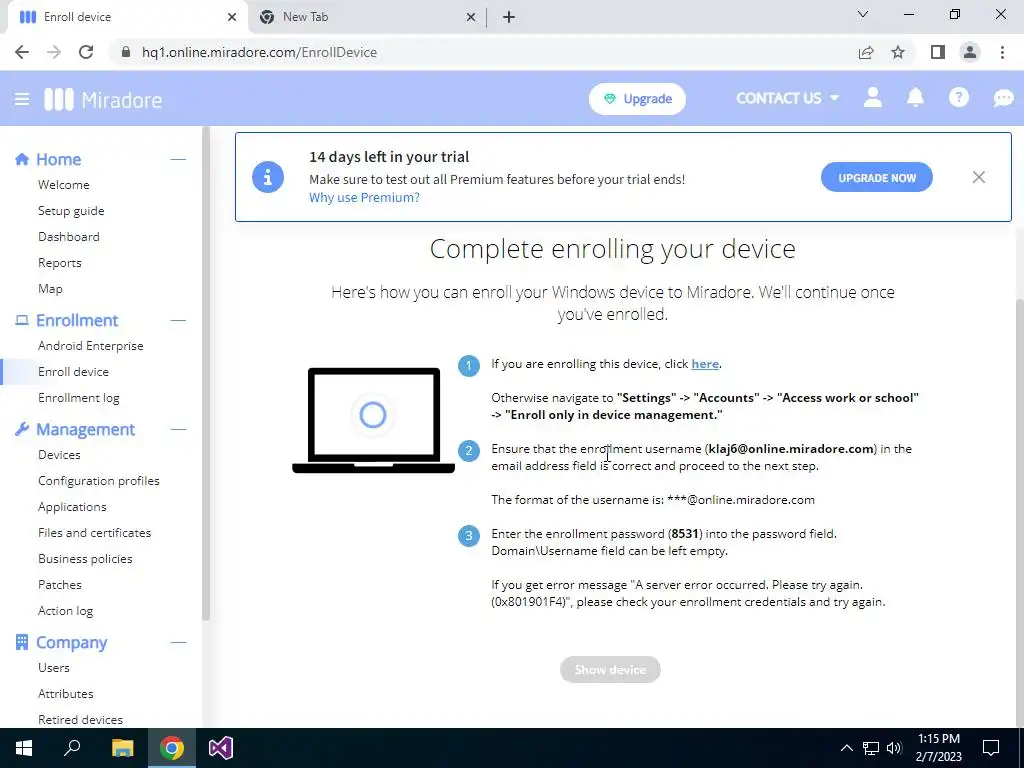This screenshot has height=768, width=1024.
Task: Dismiss the trial banner with X
Action: [x=978, y=177]
